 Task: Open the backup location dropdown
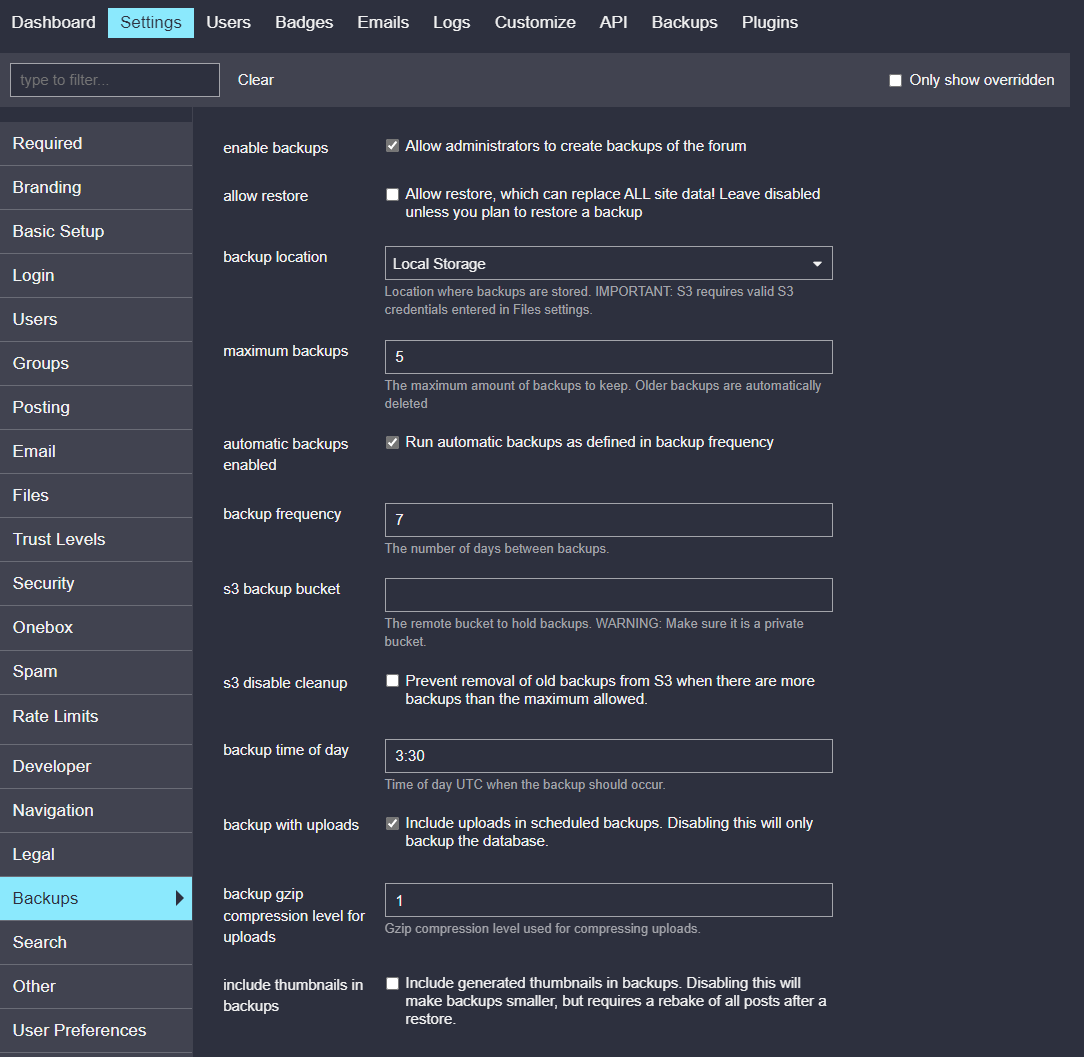coord(608,263)
